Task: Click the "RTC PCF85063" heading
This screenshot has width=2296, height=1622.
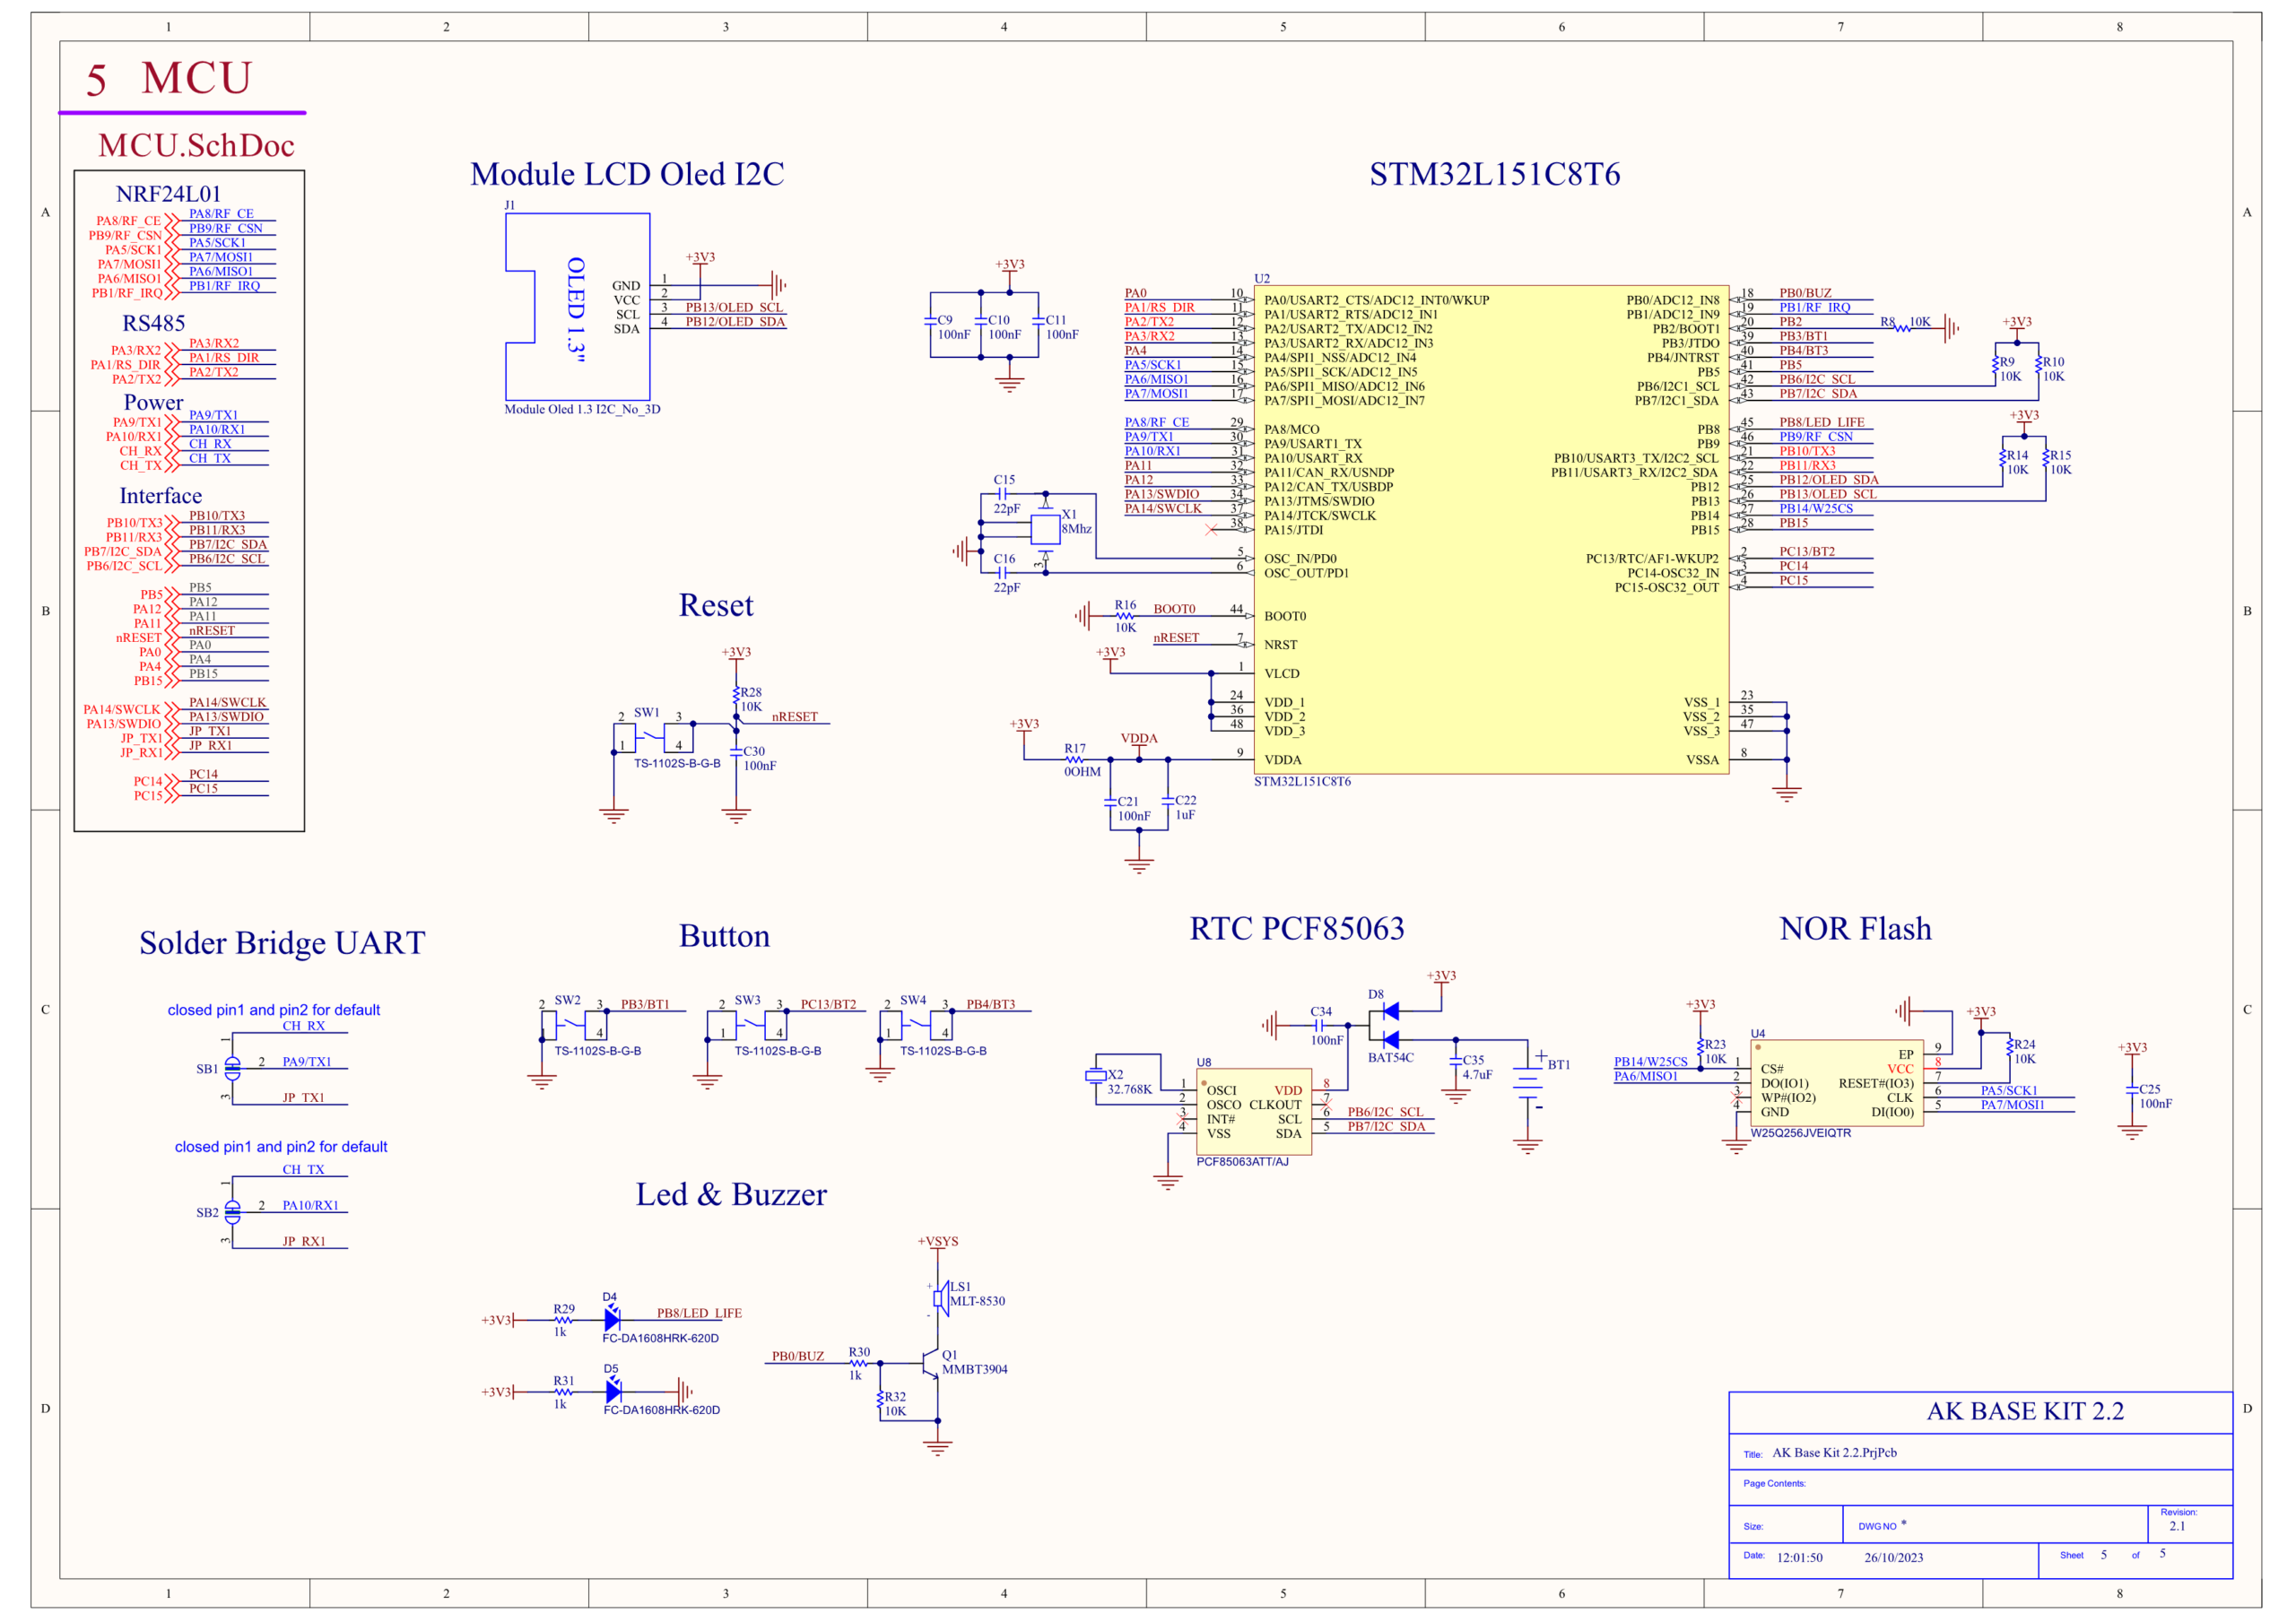Action: click(1296, 928)
